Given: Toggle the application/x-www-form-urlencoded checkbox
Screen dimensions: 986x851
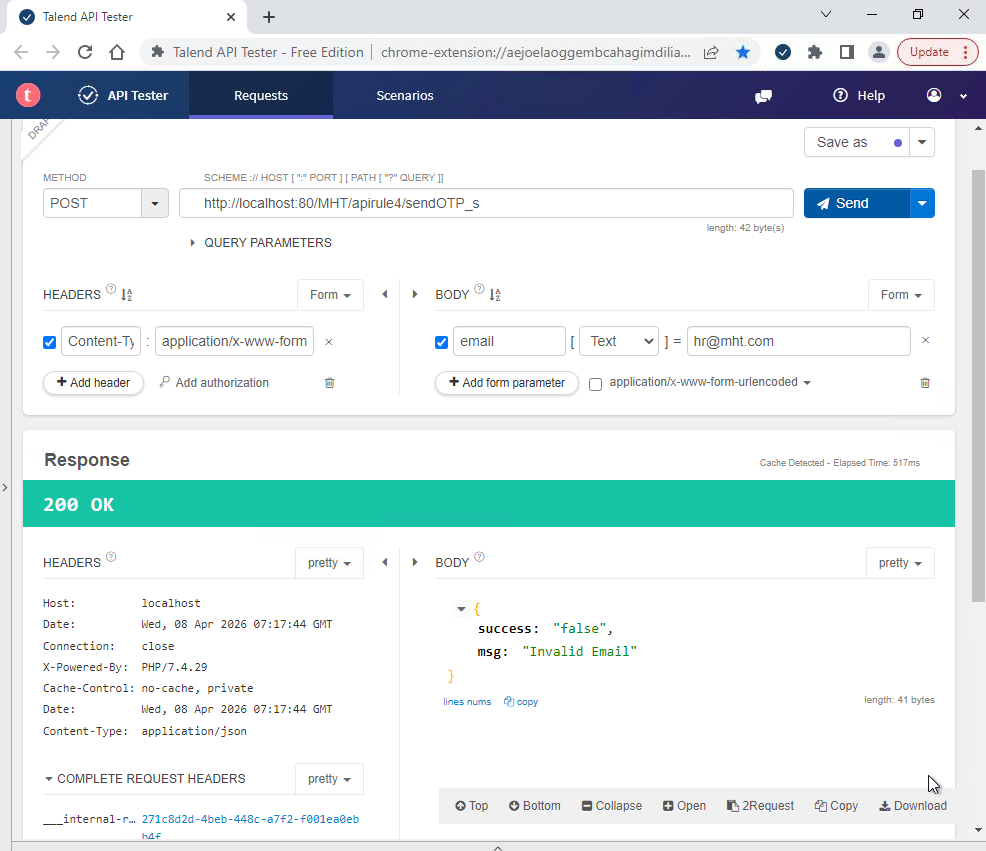Looking at the screenshot, I should pyautogui.click(x=595, y=384).
